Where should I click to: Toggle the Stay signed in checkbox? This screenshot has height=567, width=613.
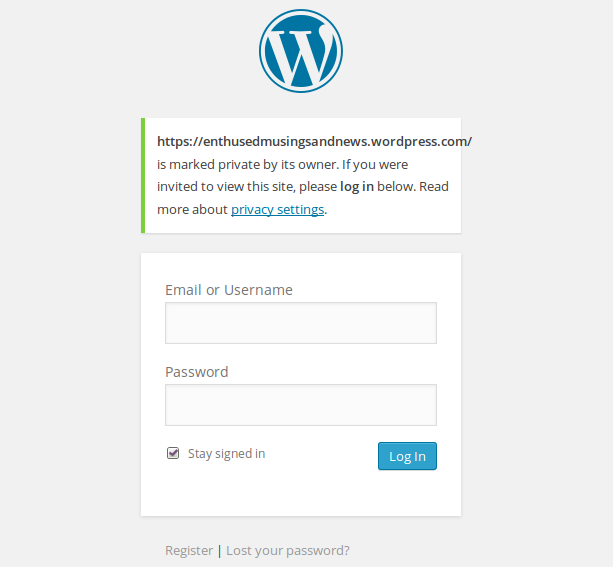tap(173, 453)
